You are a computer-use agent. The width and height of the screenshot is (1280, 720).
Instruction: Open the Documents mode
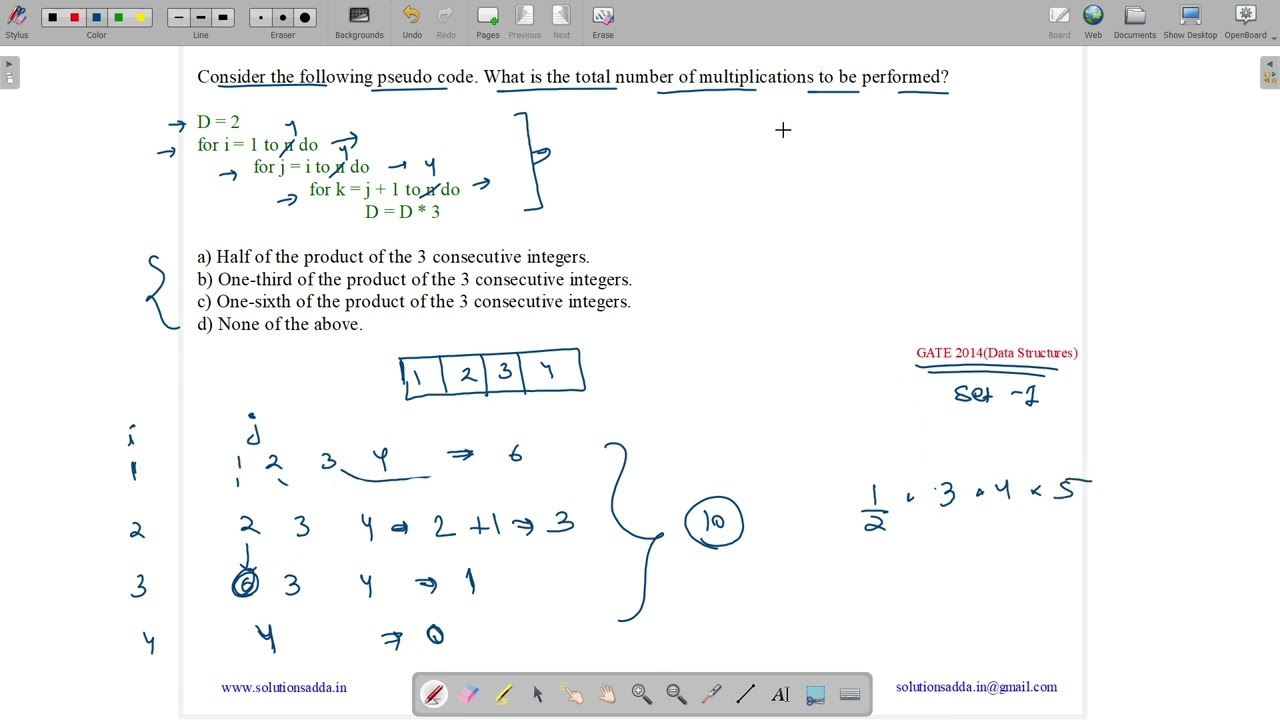1135,21
